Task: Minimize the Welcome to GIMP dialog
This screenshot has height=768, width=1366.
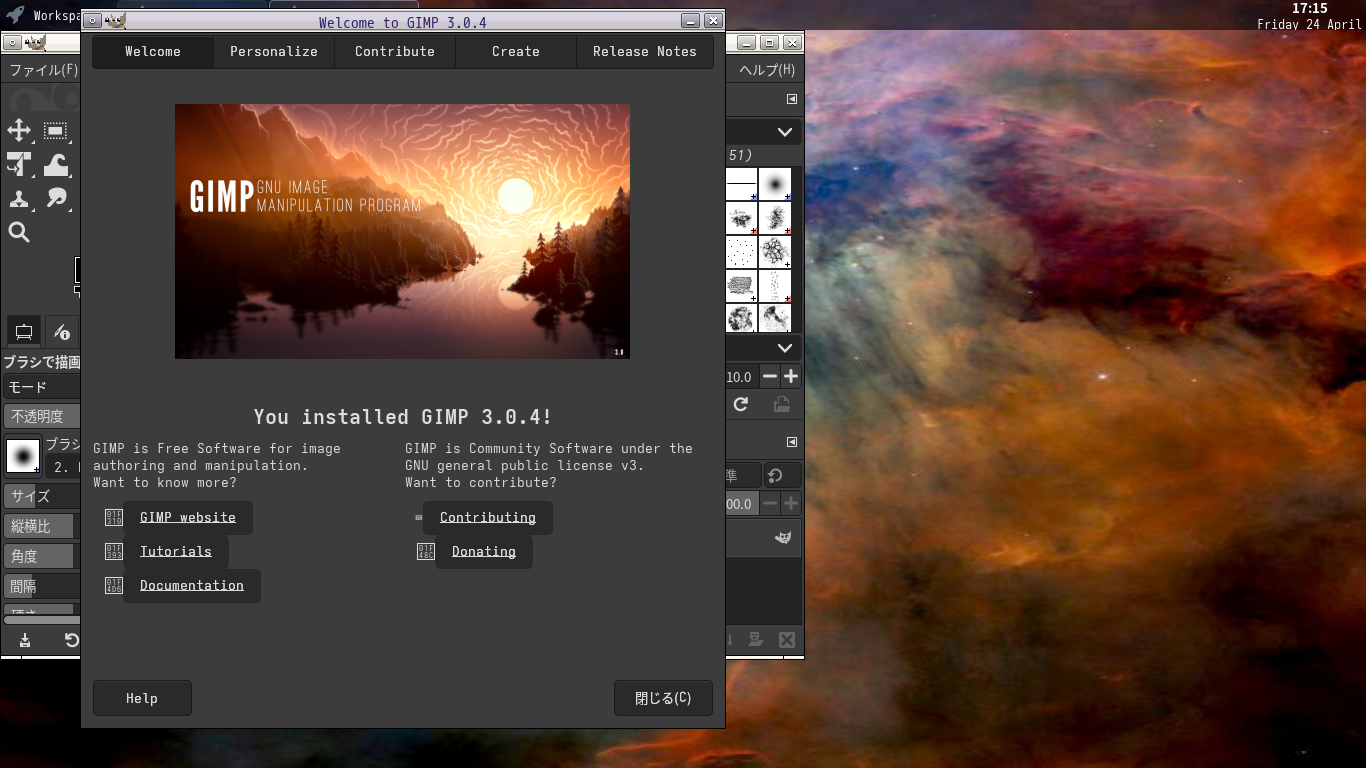Action: pyautogui.click(x=690, y=21)
